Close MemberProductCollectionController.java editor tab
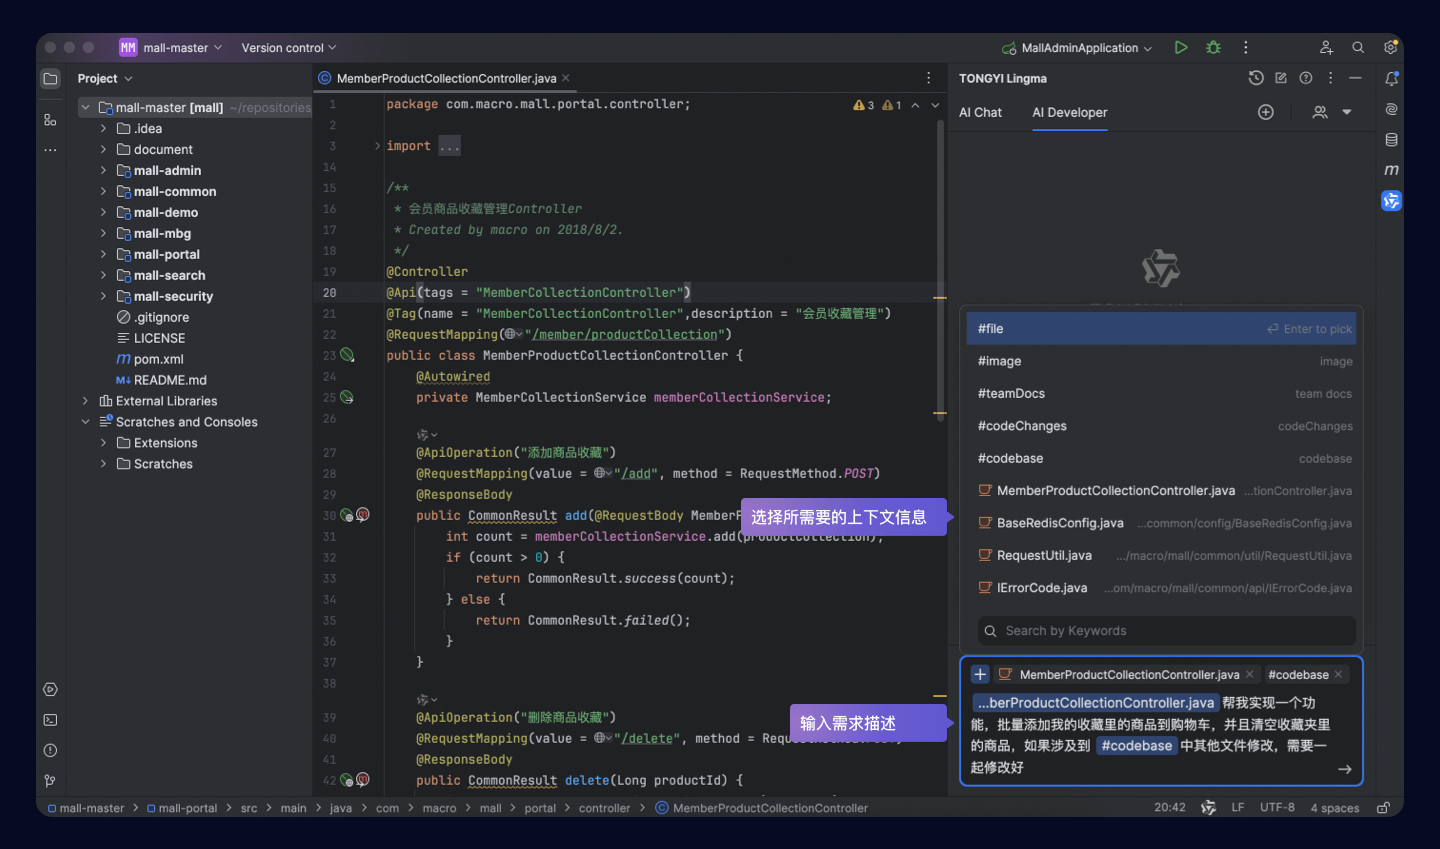Screen dimensions: 1440x849 pos(566,78)
